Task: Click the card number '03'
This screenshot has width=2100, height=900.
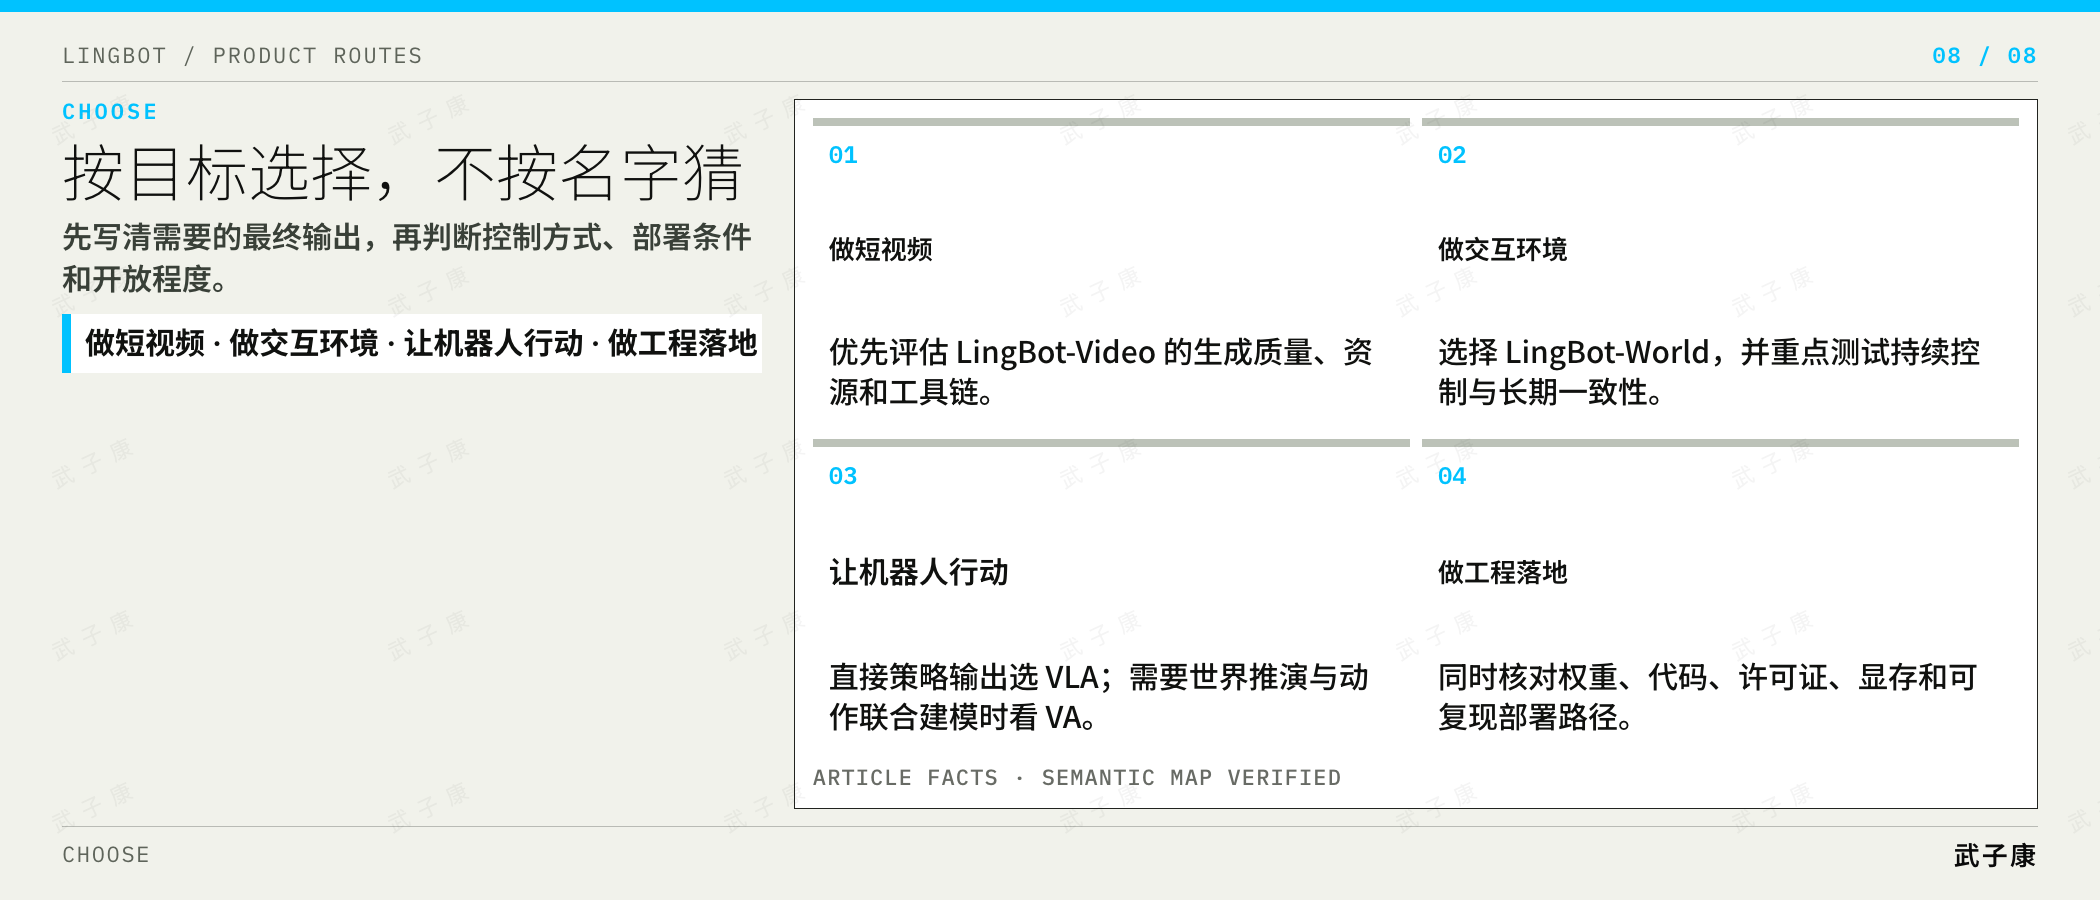Action: tap(843, 476)
